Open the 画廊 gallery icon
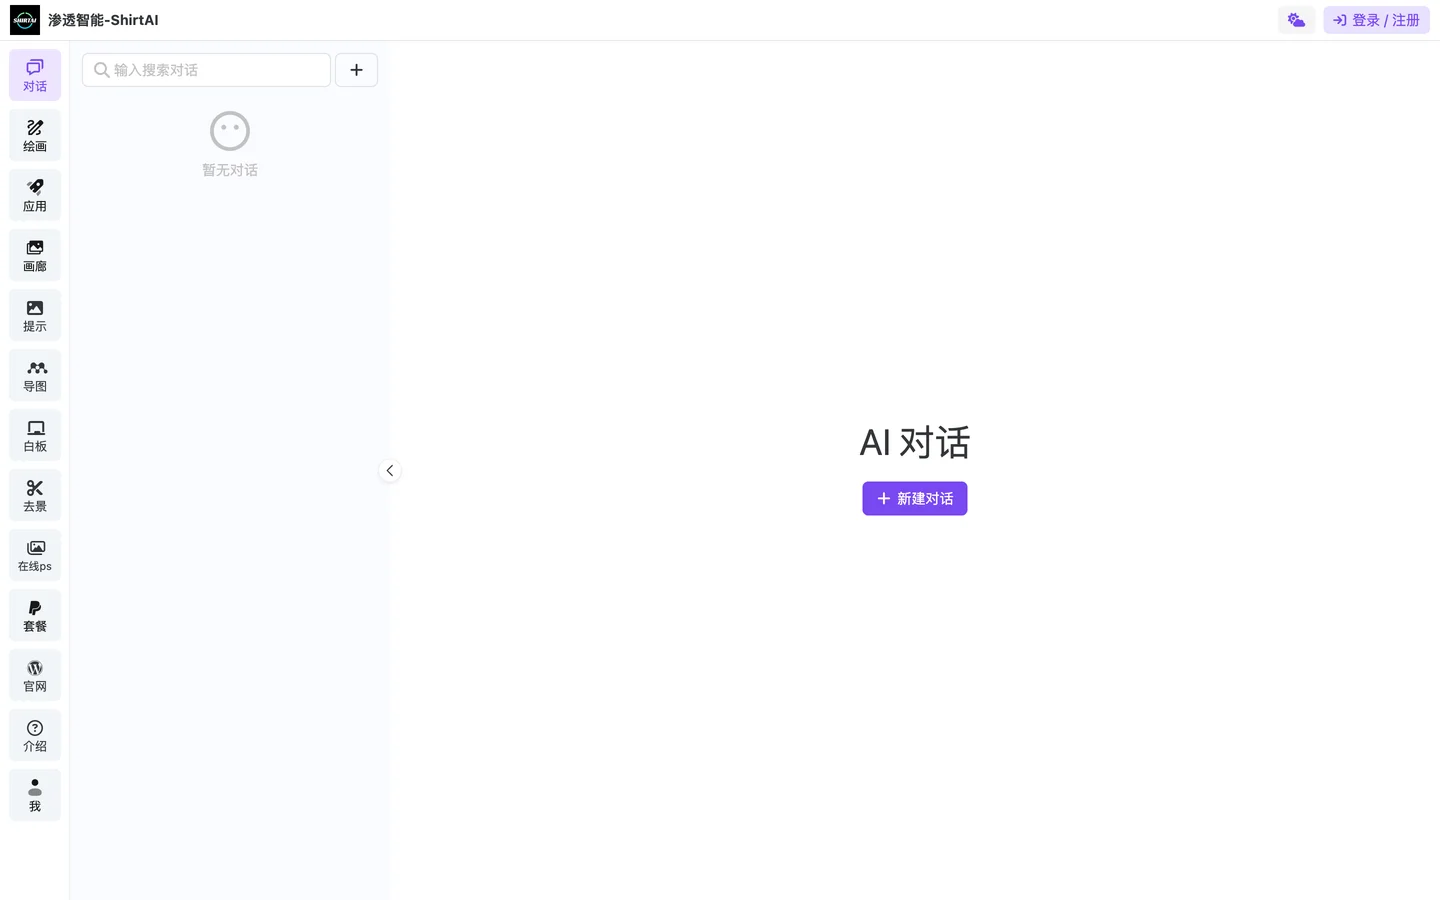Screen dimensions: 1440x900 [35, 255]
